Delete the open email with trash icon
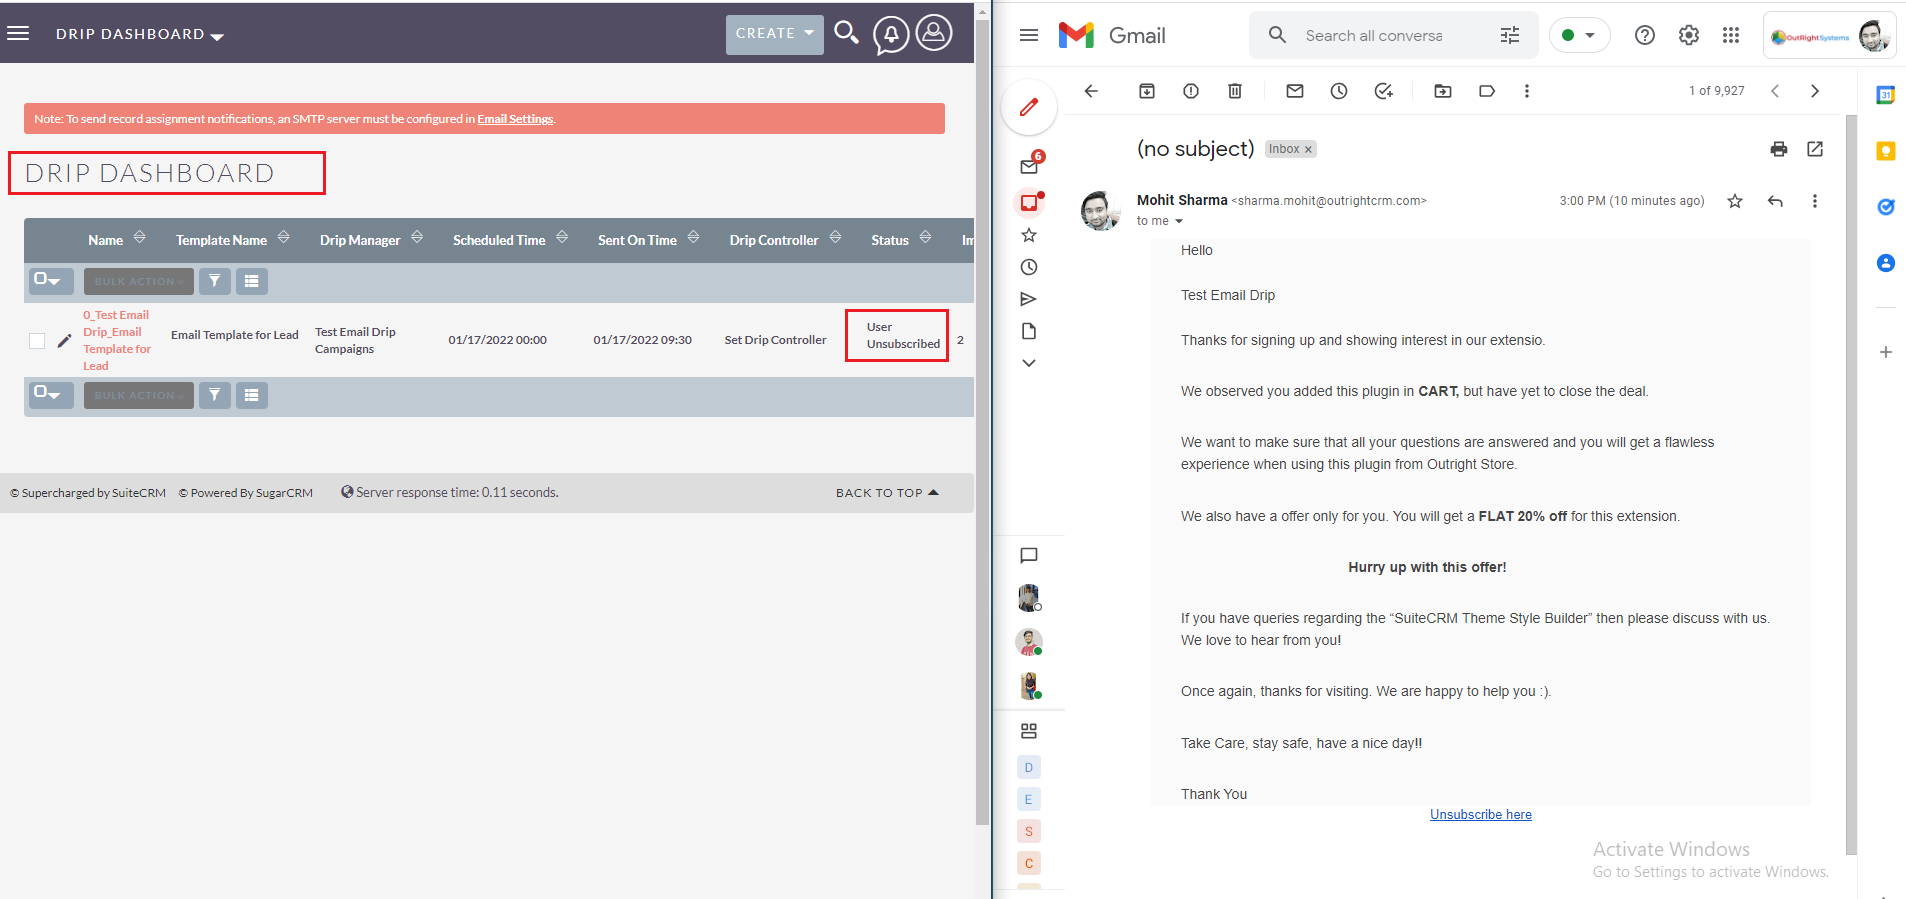The height and width of the screenshot is (899, 1906). coord(1235,91)
